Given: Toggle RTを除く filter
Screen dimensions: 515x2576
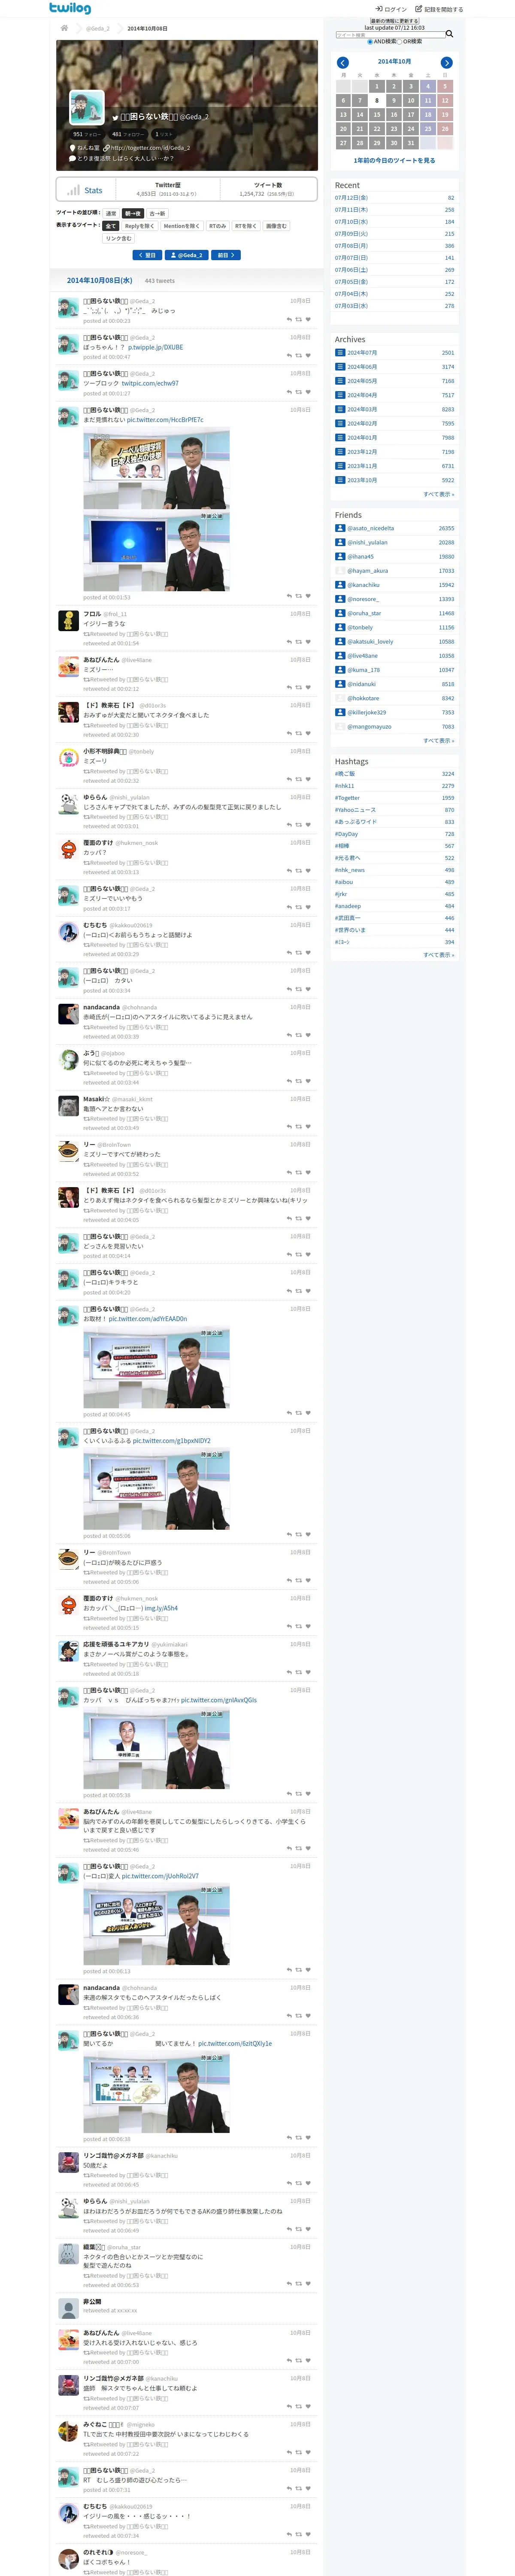Looking at the screenshot, I should pyautogui.click(x=246, y=226).
